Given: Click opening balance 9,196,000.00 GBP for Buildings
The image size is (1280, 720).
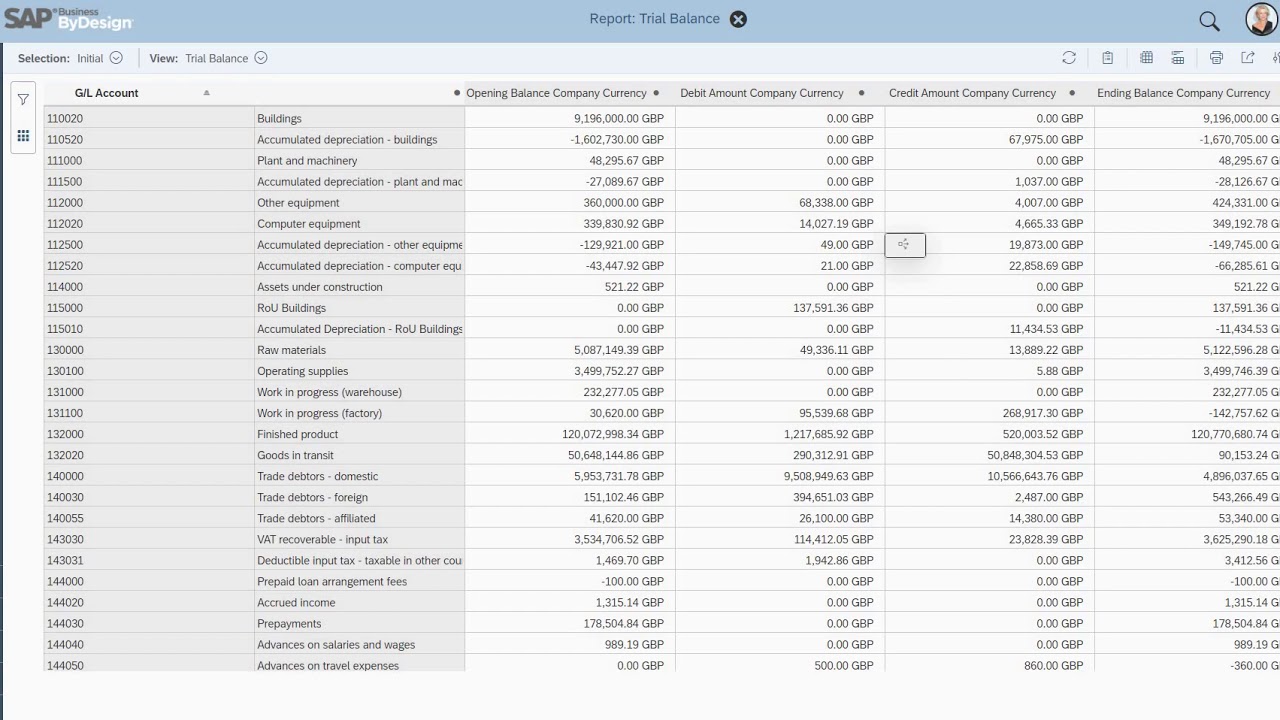Looking at the screenshot, I should pyautogui.click(x=619, y=118).
